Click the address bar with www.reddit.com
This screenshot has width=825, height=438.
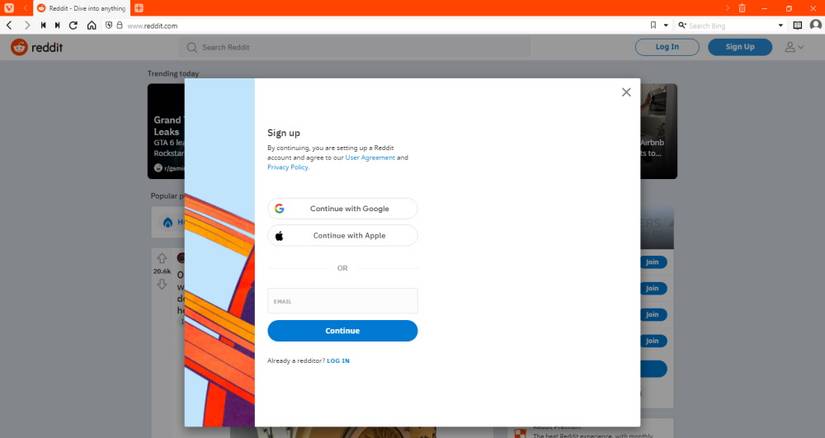[x=153, y=26]
